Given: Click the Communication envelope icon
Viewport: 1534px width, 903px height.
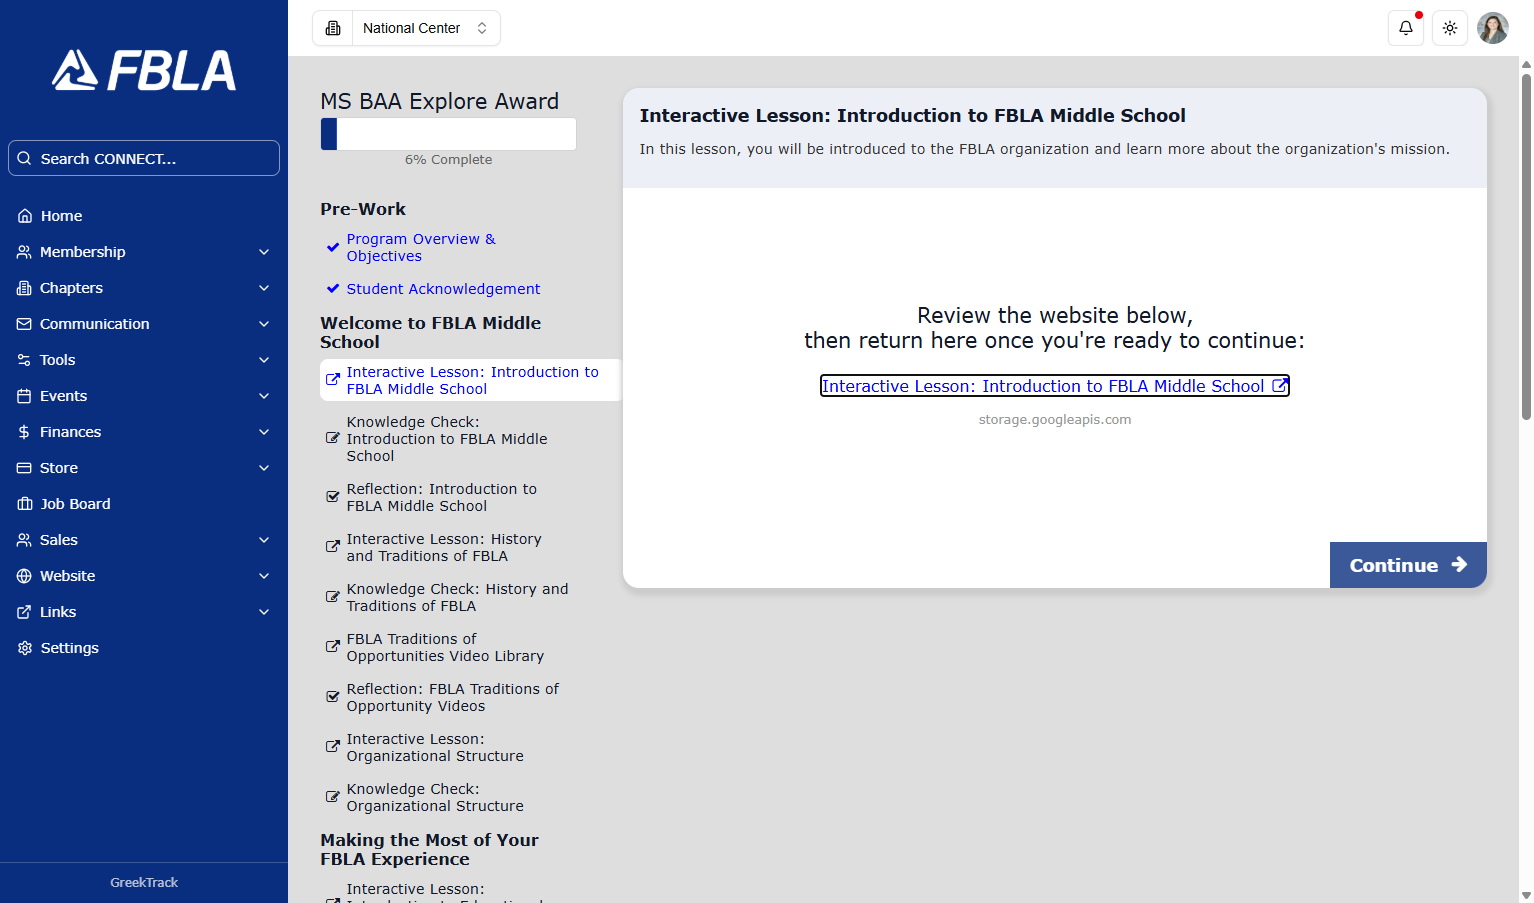Looking at the screenshot, I should coord(24,324).
